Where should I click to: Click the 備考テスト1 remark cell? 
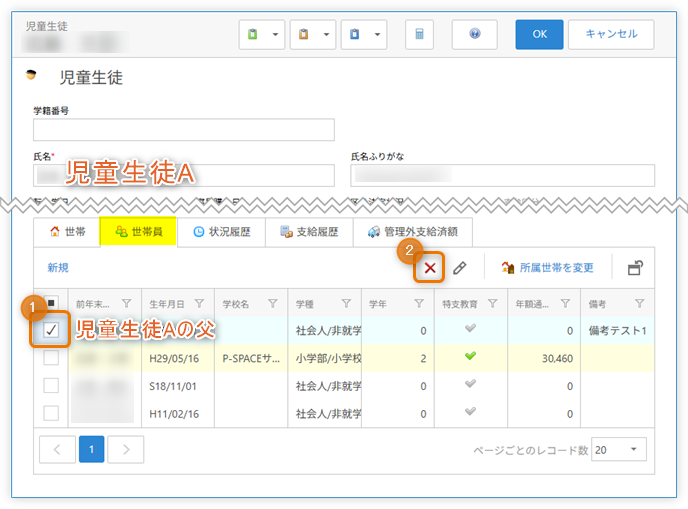[x=617, y=330]
